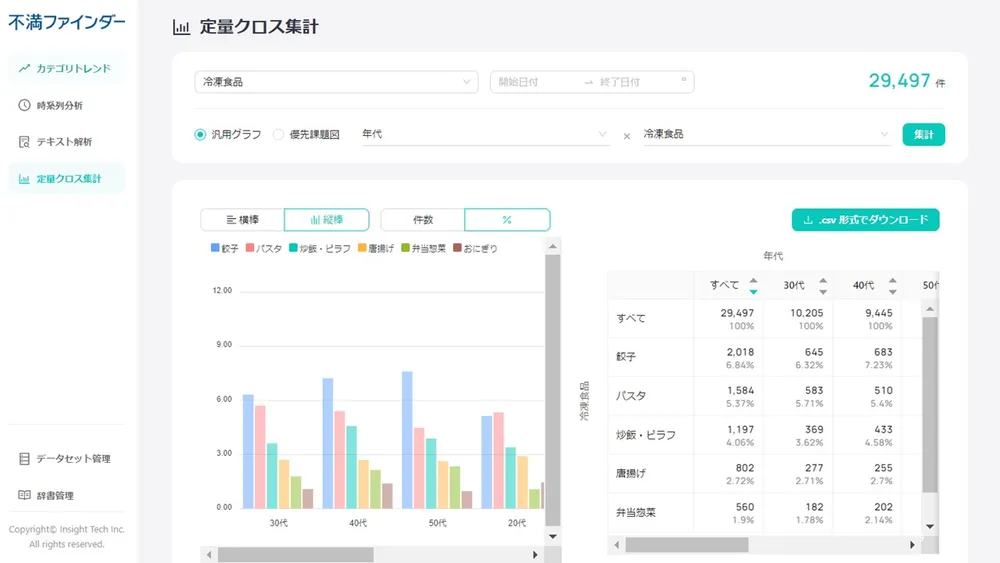Click the clock icon beside 時系列分析
1000x563 pixels.
24,105
